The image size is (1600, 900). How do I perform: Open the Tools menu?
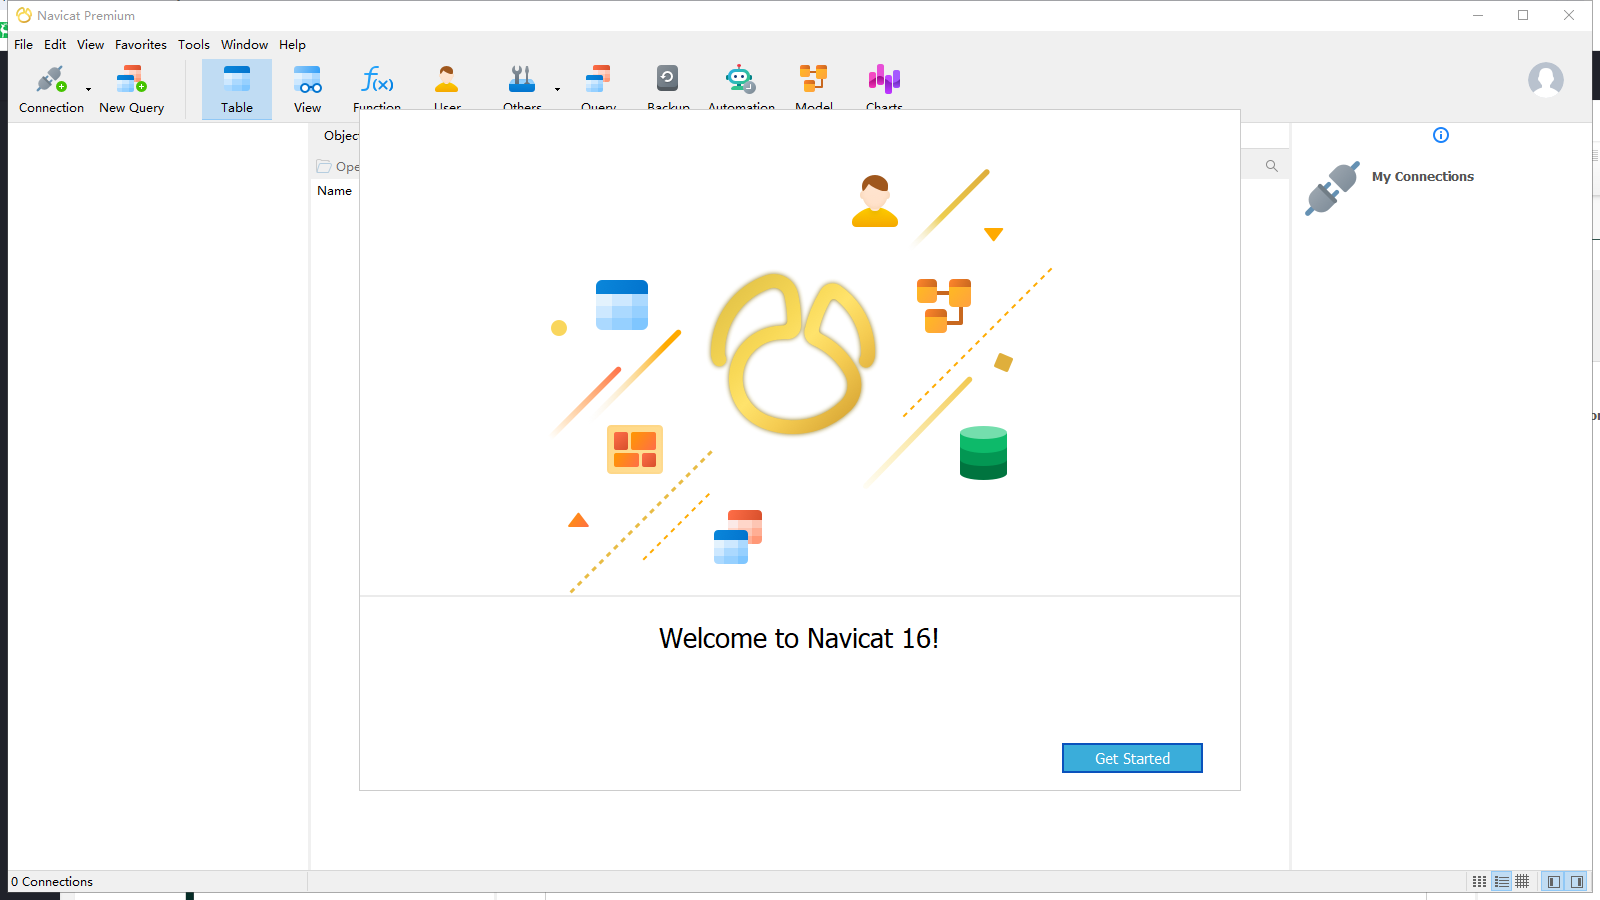pos(194,45)
